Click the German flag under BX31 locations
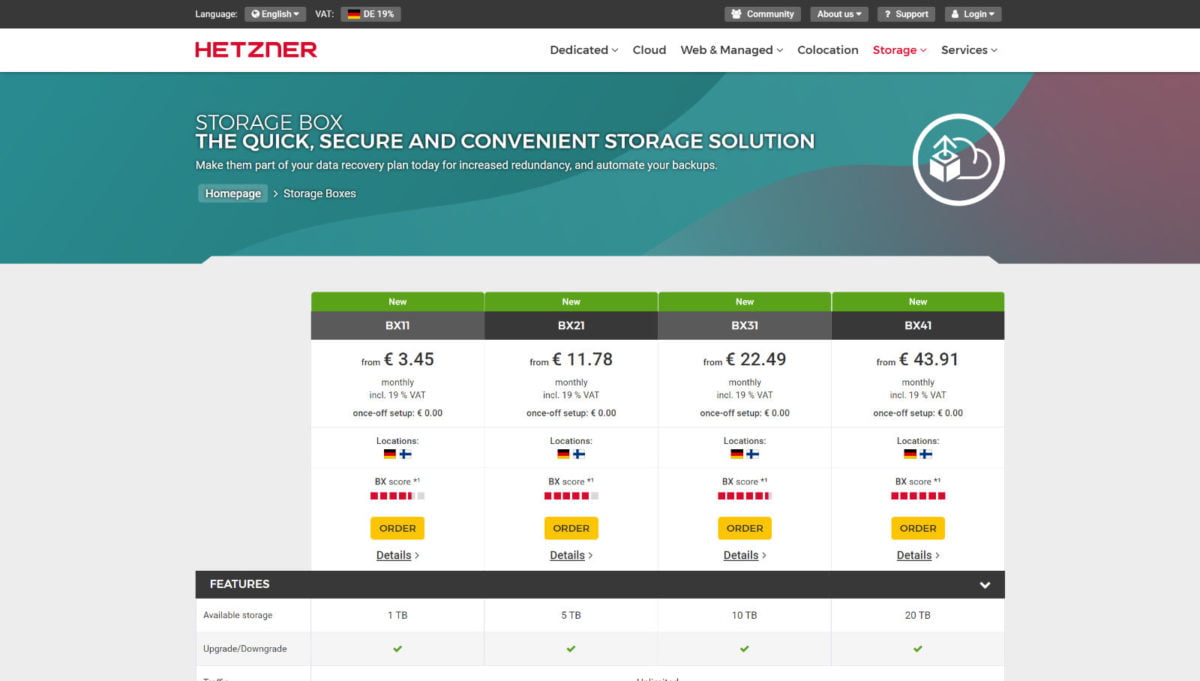The height and width of the screenshot is (681, 1200). point(737,454)
